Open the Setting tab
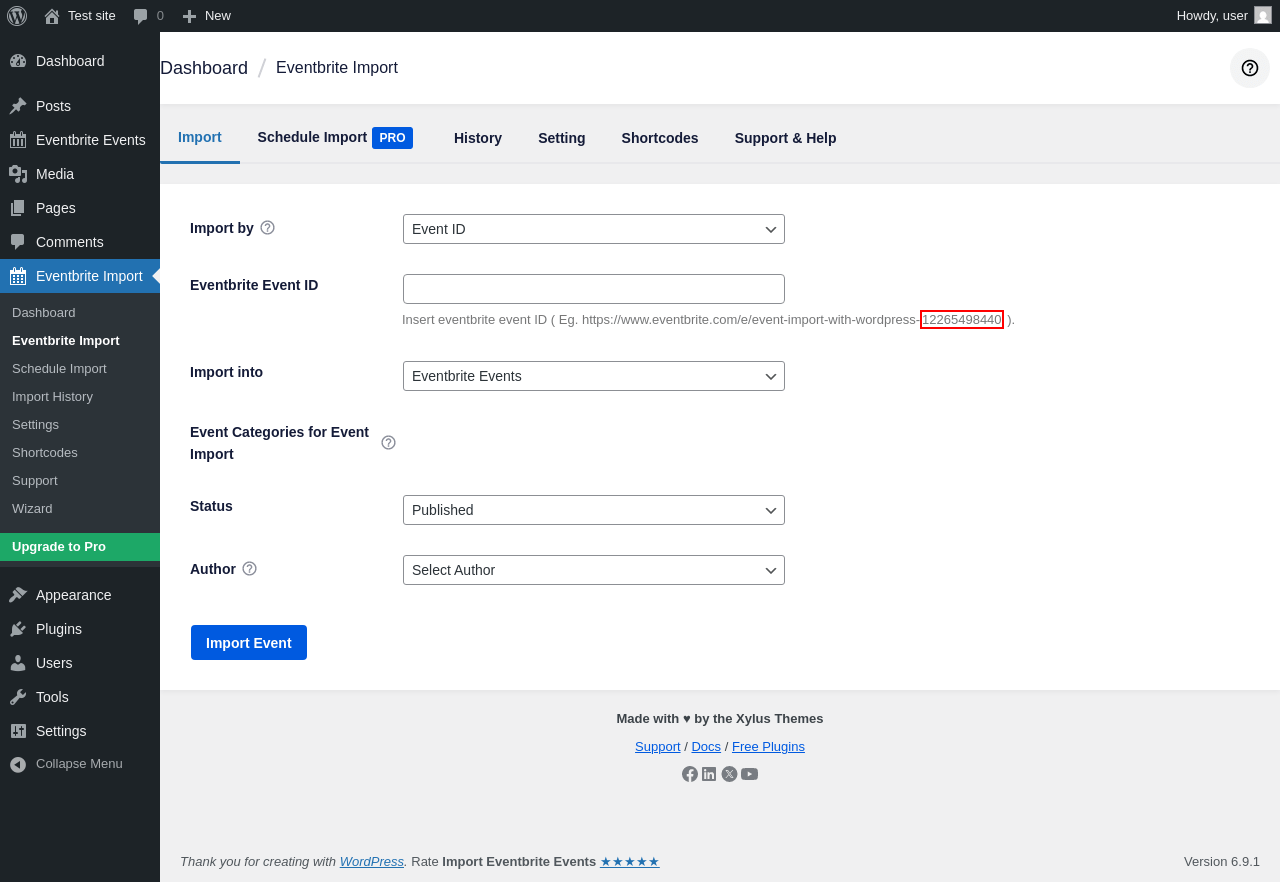 point(562,138)
